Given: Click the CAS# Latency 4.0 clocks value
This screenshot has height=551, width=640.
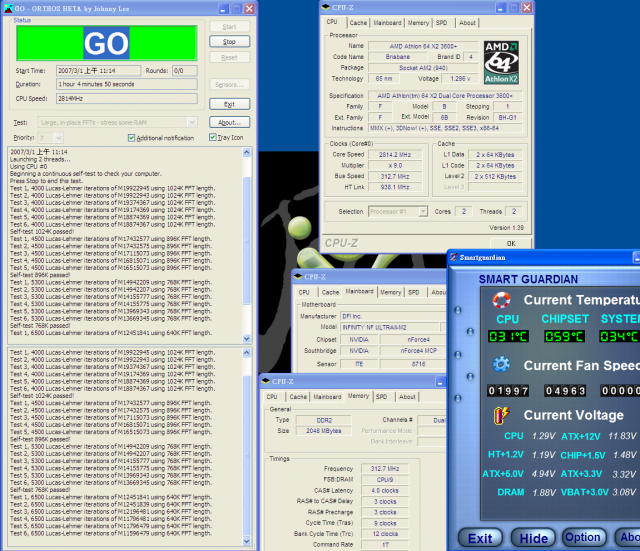Looking at the screenshot, I should pos(384,491).
